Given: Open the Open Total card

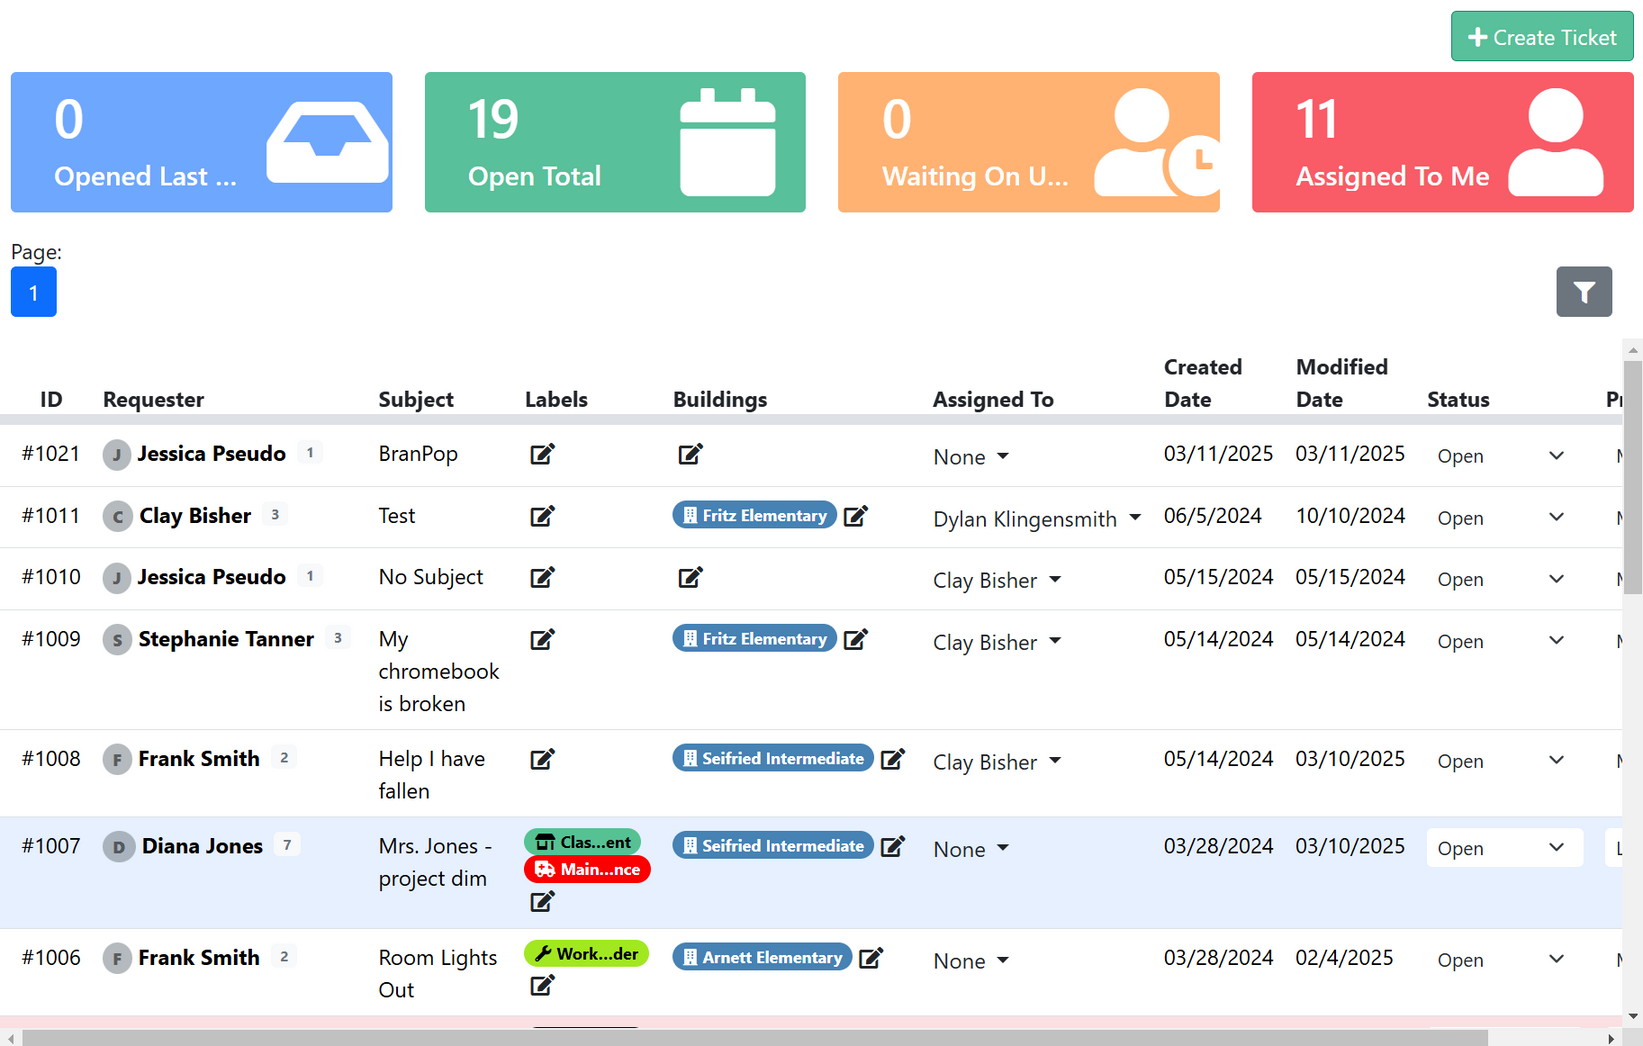Looking at the screenshot, I should (615, 142).
